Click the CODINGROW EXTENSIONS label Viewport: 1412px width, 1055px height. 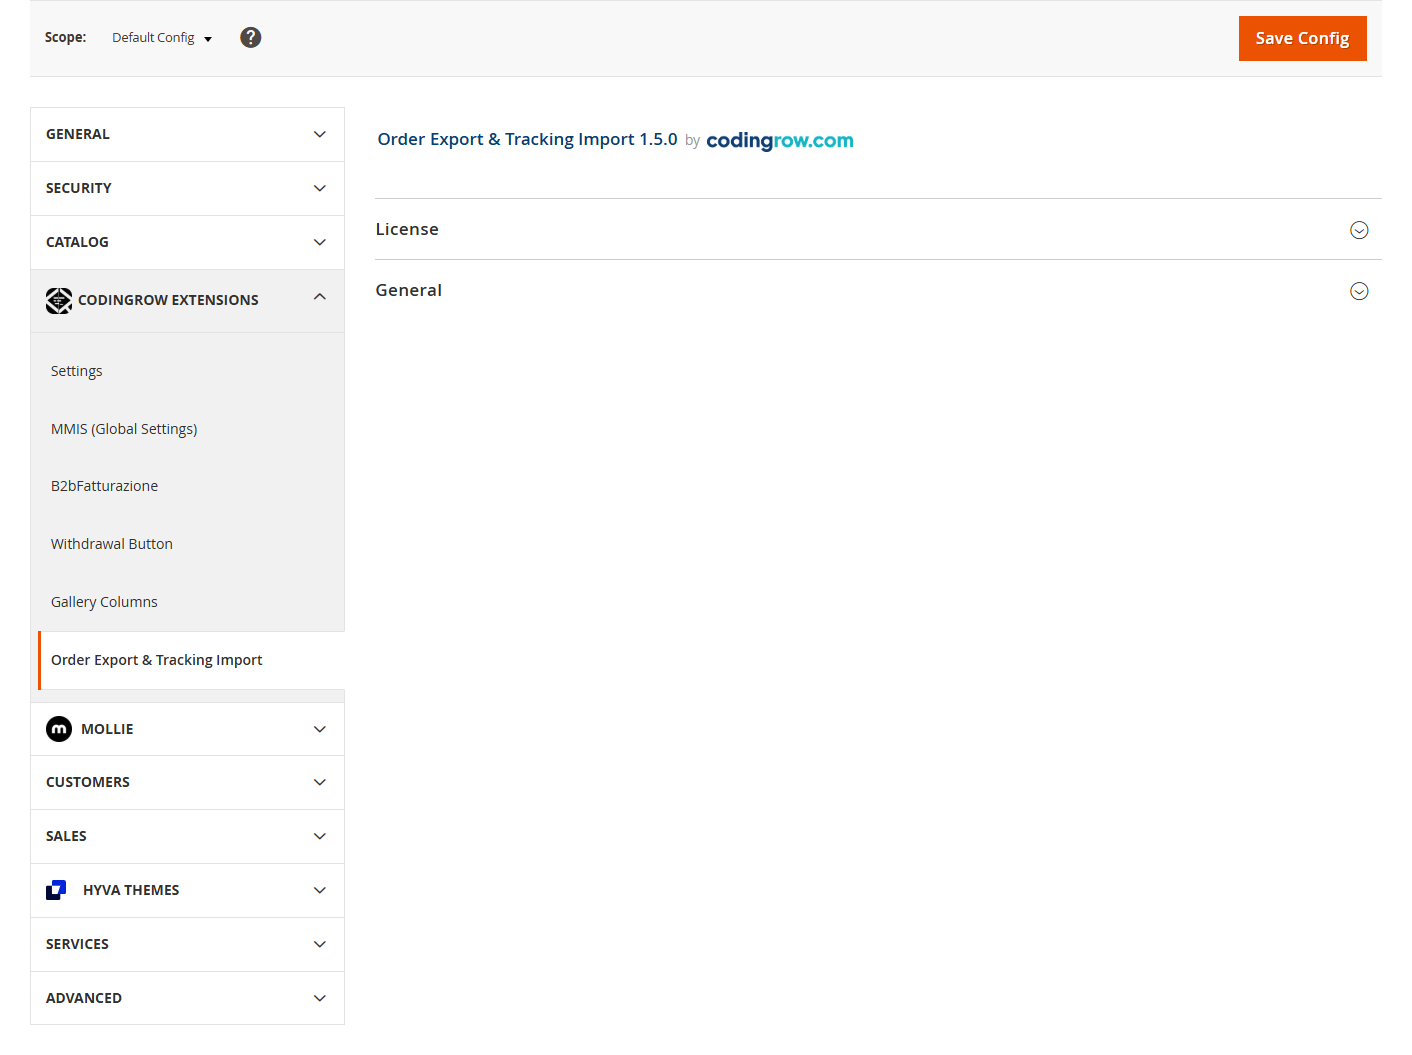click(x=168, y=300)
